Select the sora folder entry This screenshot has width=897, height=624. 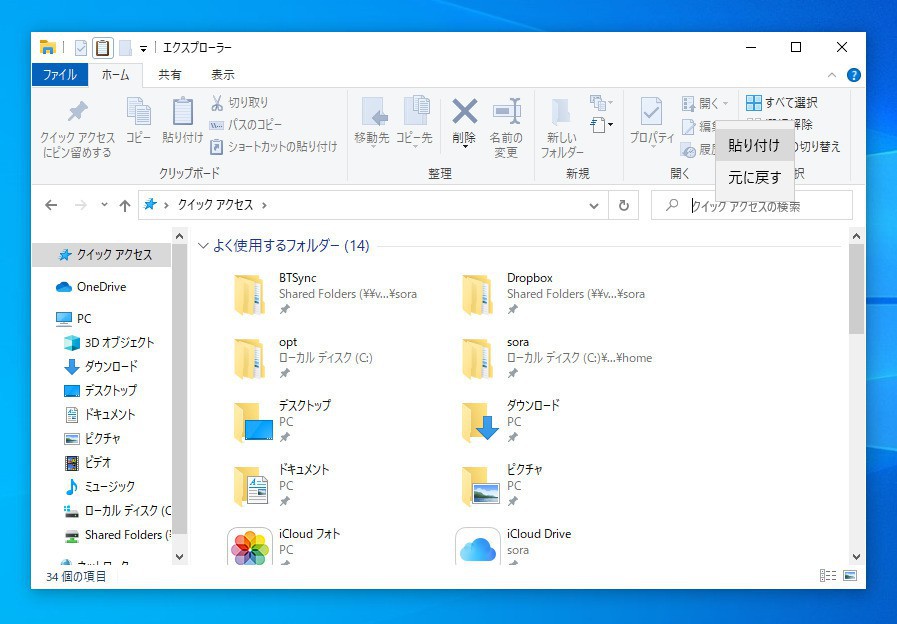pos(557,358)
